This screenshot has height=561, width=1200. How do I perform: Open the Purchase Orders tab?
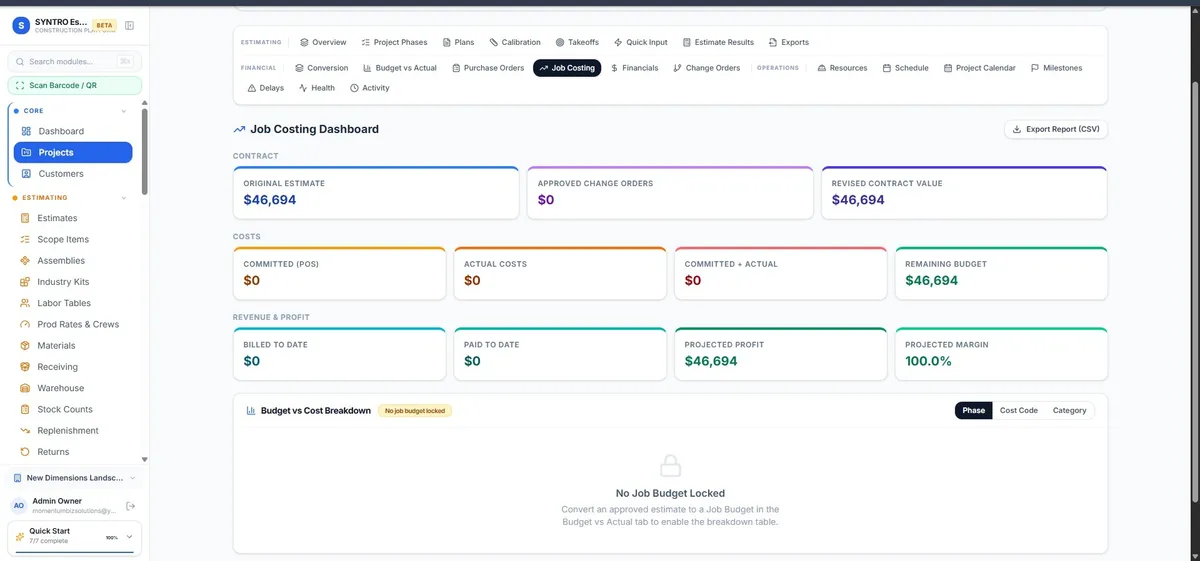tap(488, 68)
